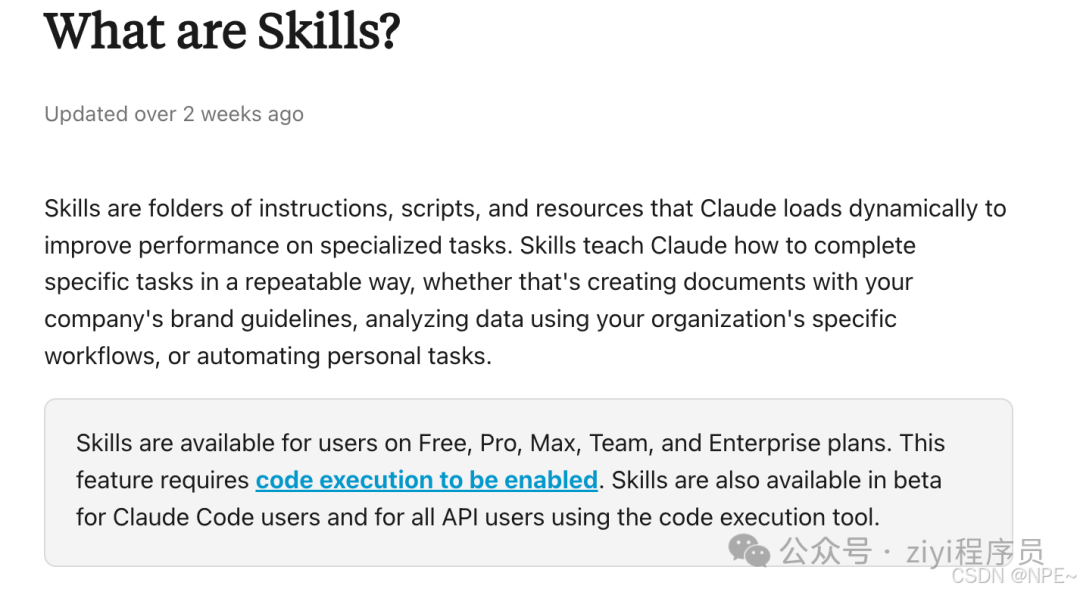Click the "What are Skills?" heading

pyautogui.click(x=222, y=30)
